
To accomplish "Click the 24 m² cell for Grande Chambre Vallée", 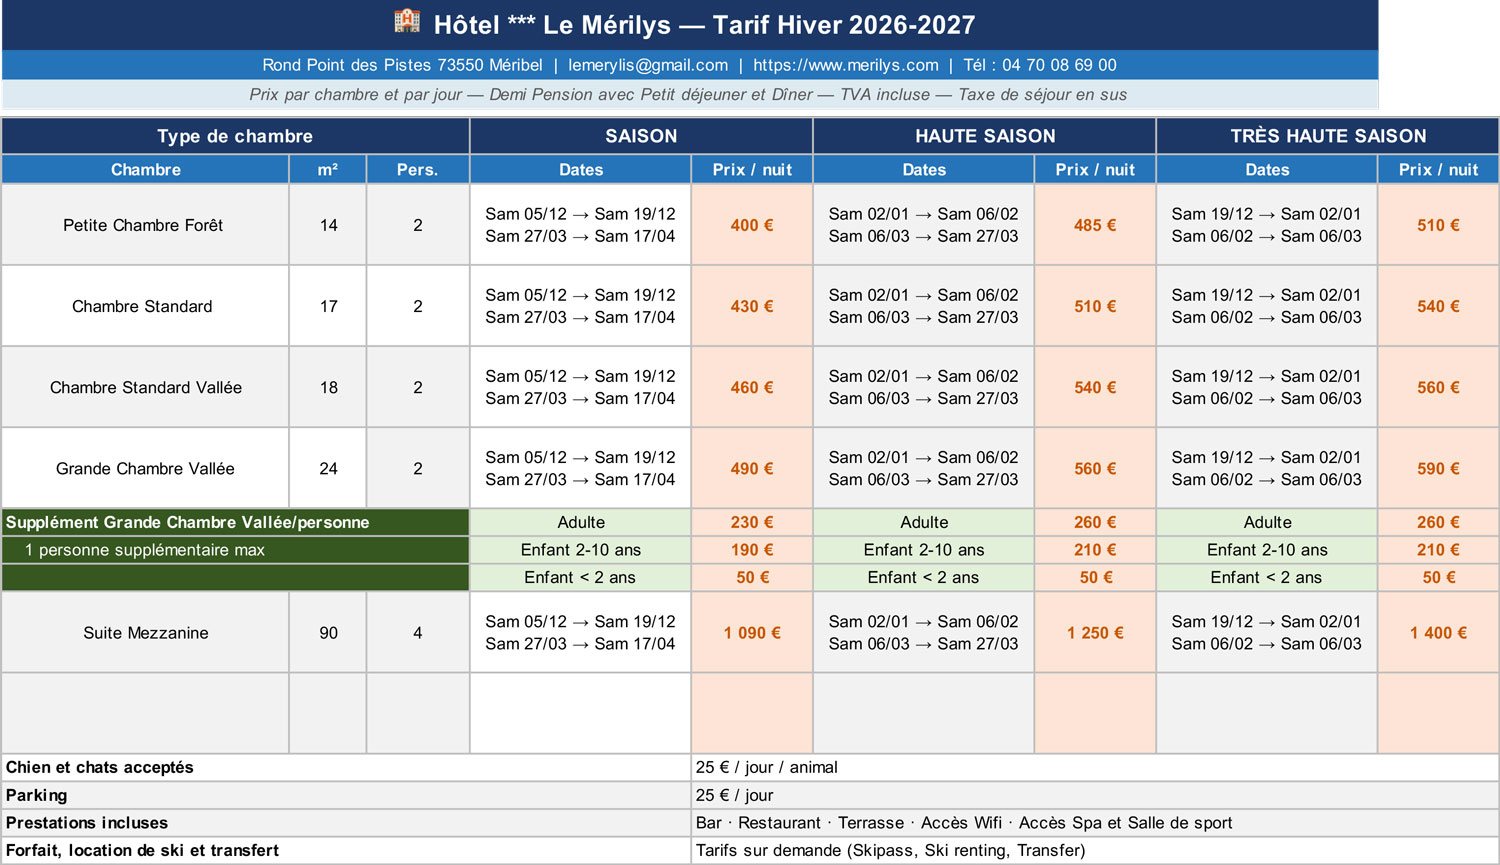I will click(328, 468).
